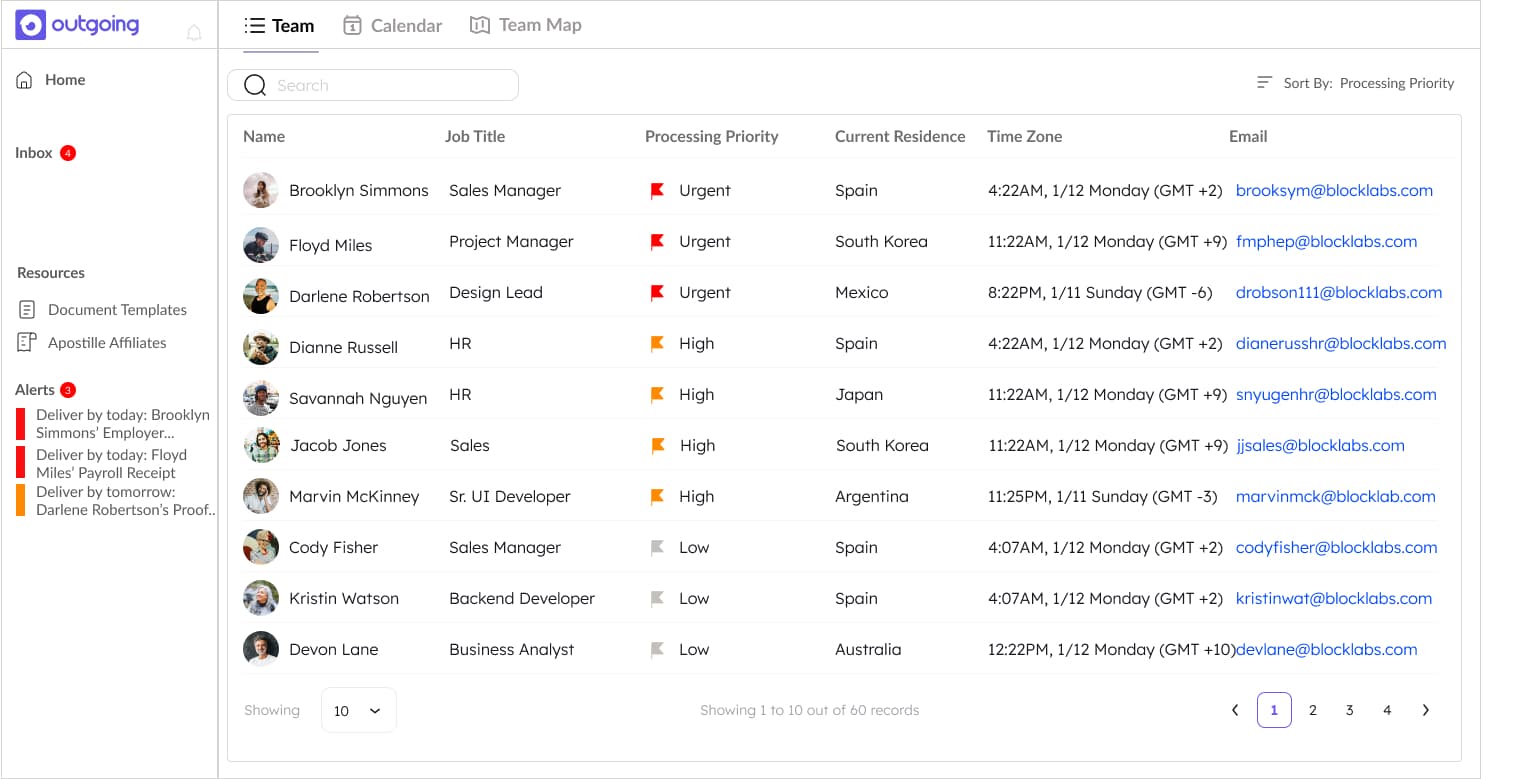Go to page 4
This screenshot has width=1523, height=779.
(1387, 710)
